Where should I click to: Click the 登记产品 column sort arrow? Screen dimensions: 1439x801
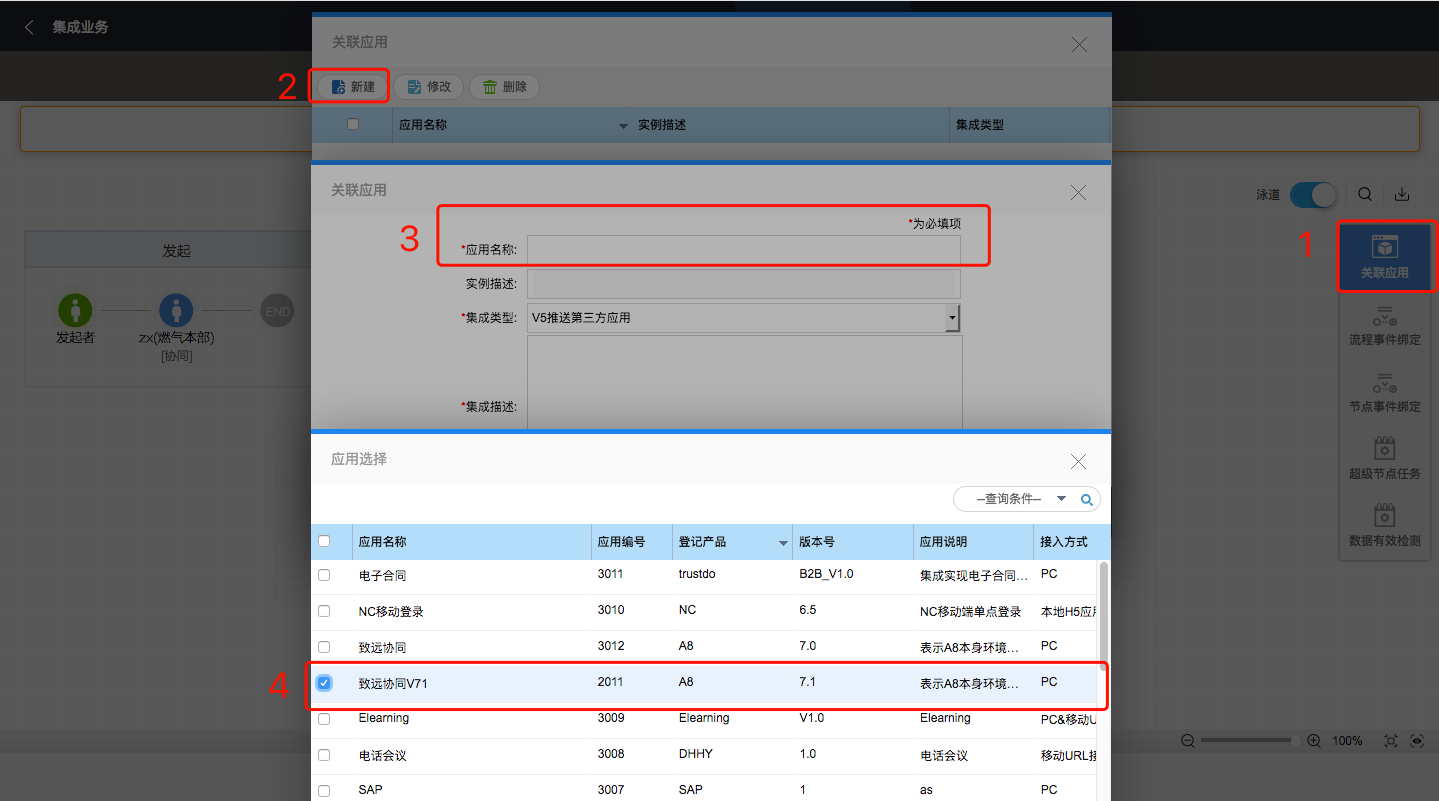coord(783,543)
